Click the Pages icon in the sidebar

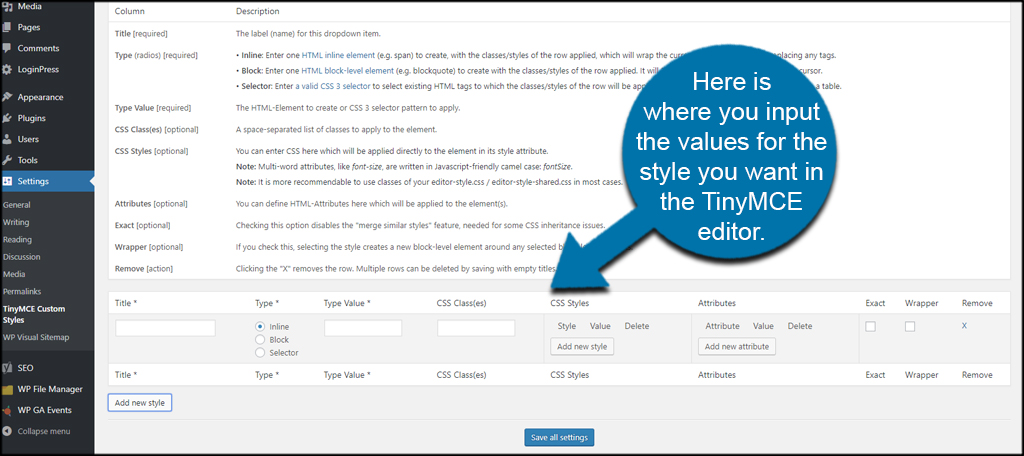click(x=7, y=27)
